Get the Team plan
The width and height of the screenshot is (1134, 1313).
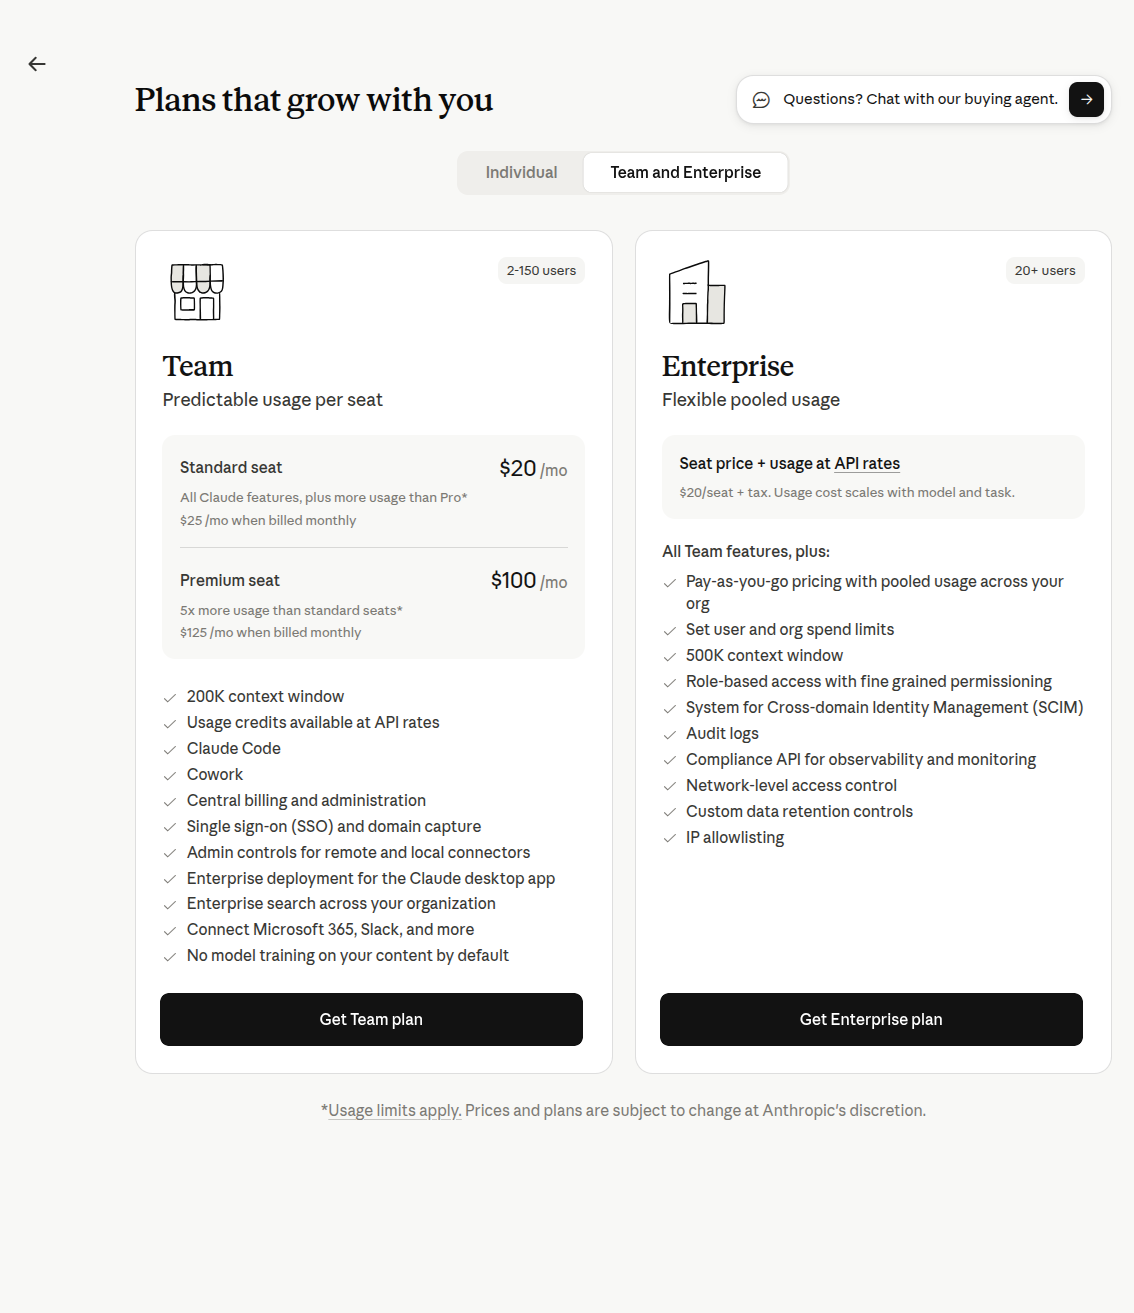click(x=371, y=1019)
